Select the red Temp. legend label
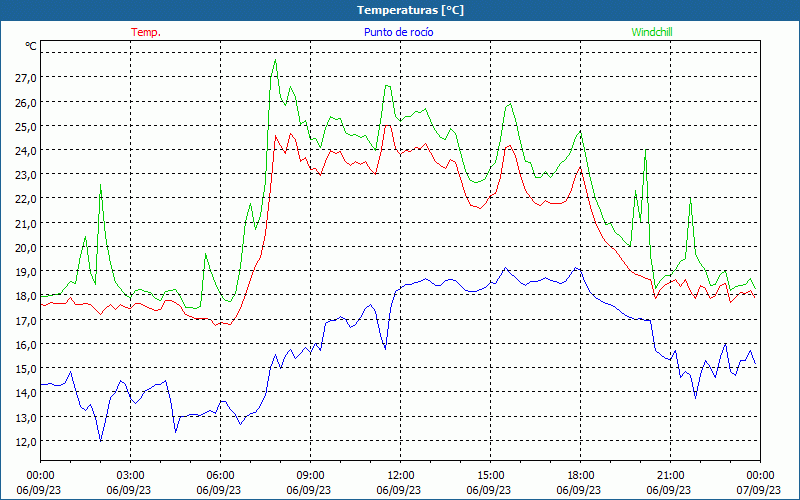Image resolution: width=800 pixels, height=500 pixels. point(146,32)
